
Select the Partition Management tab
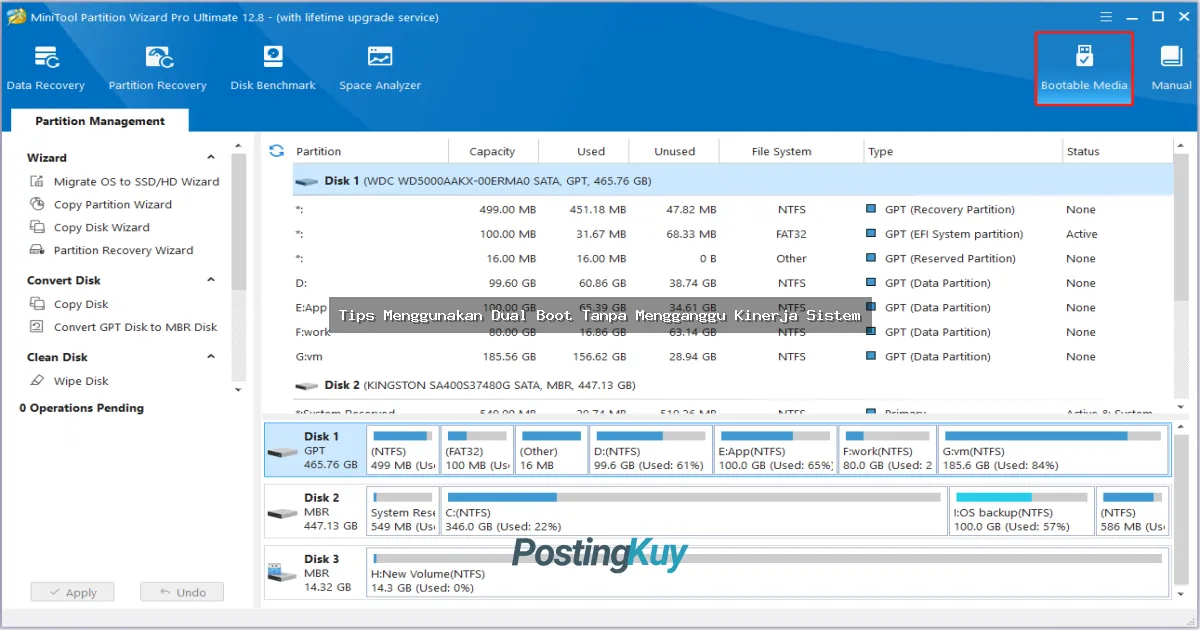click(100, 121)
